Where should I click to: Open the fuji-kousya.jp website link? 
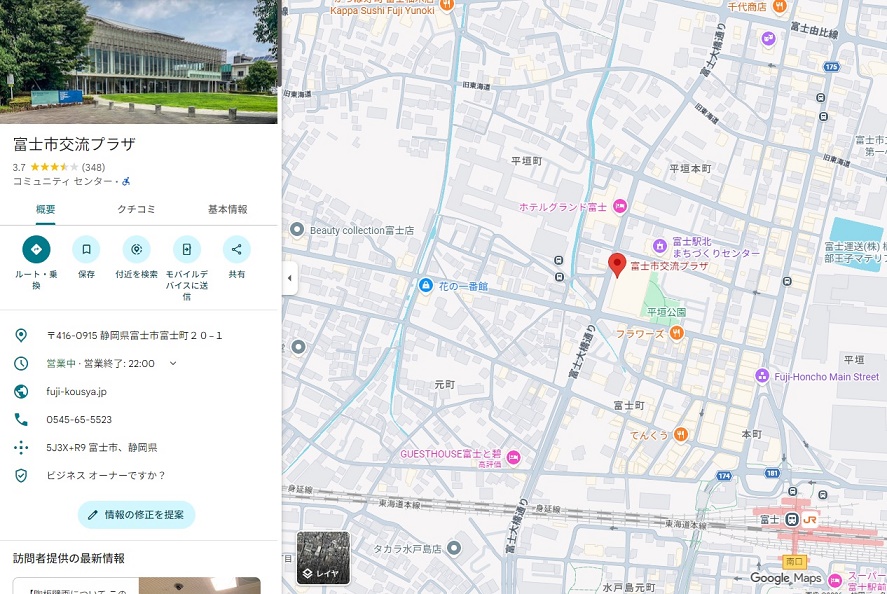[x=76, y=391]
